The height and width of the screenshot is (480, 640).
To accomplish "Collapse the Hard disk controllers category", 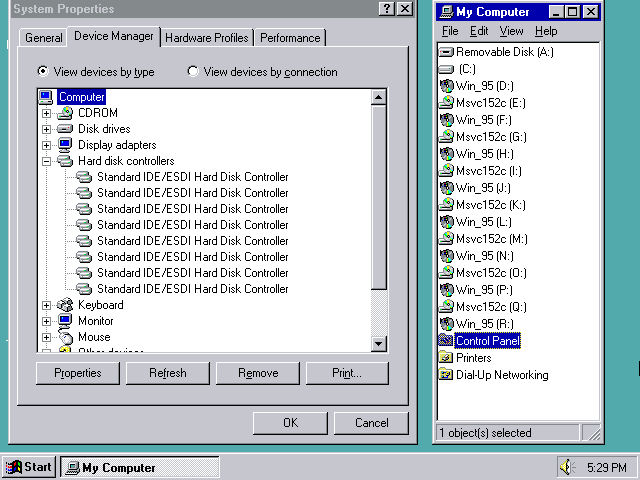I will point(46,161).
